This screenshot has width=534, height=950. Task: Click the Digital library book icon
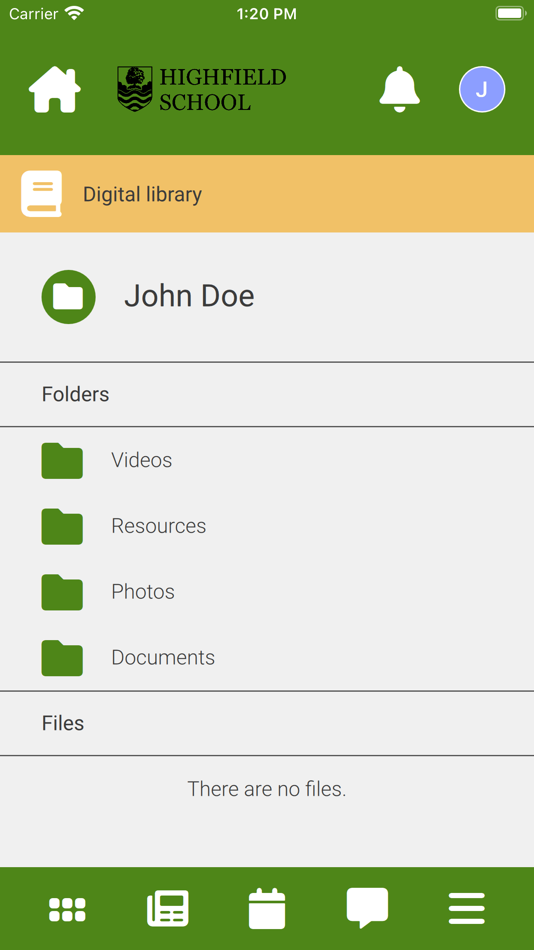coord(42,194)
